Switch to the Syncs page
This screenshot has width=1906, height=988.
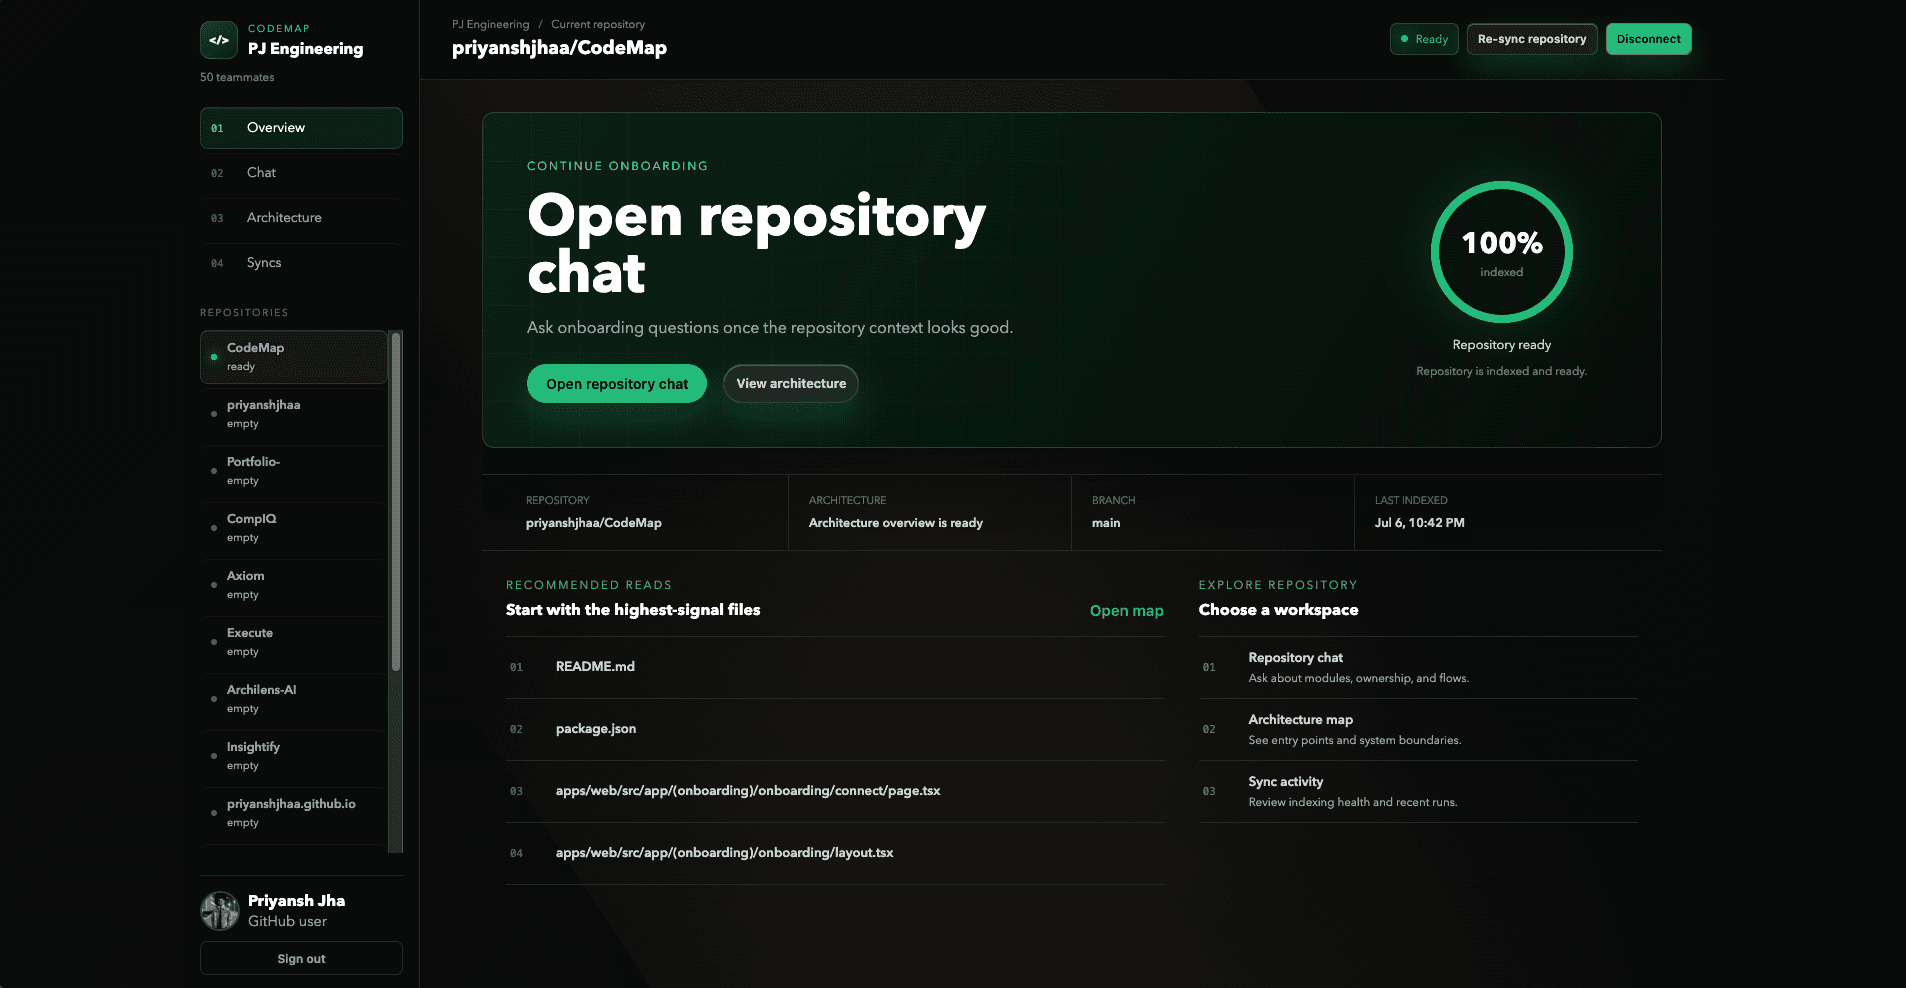[301, 263]
